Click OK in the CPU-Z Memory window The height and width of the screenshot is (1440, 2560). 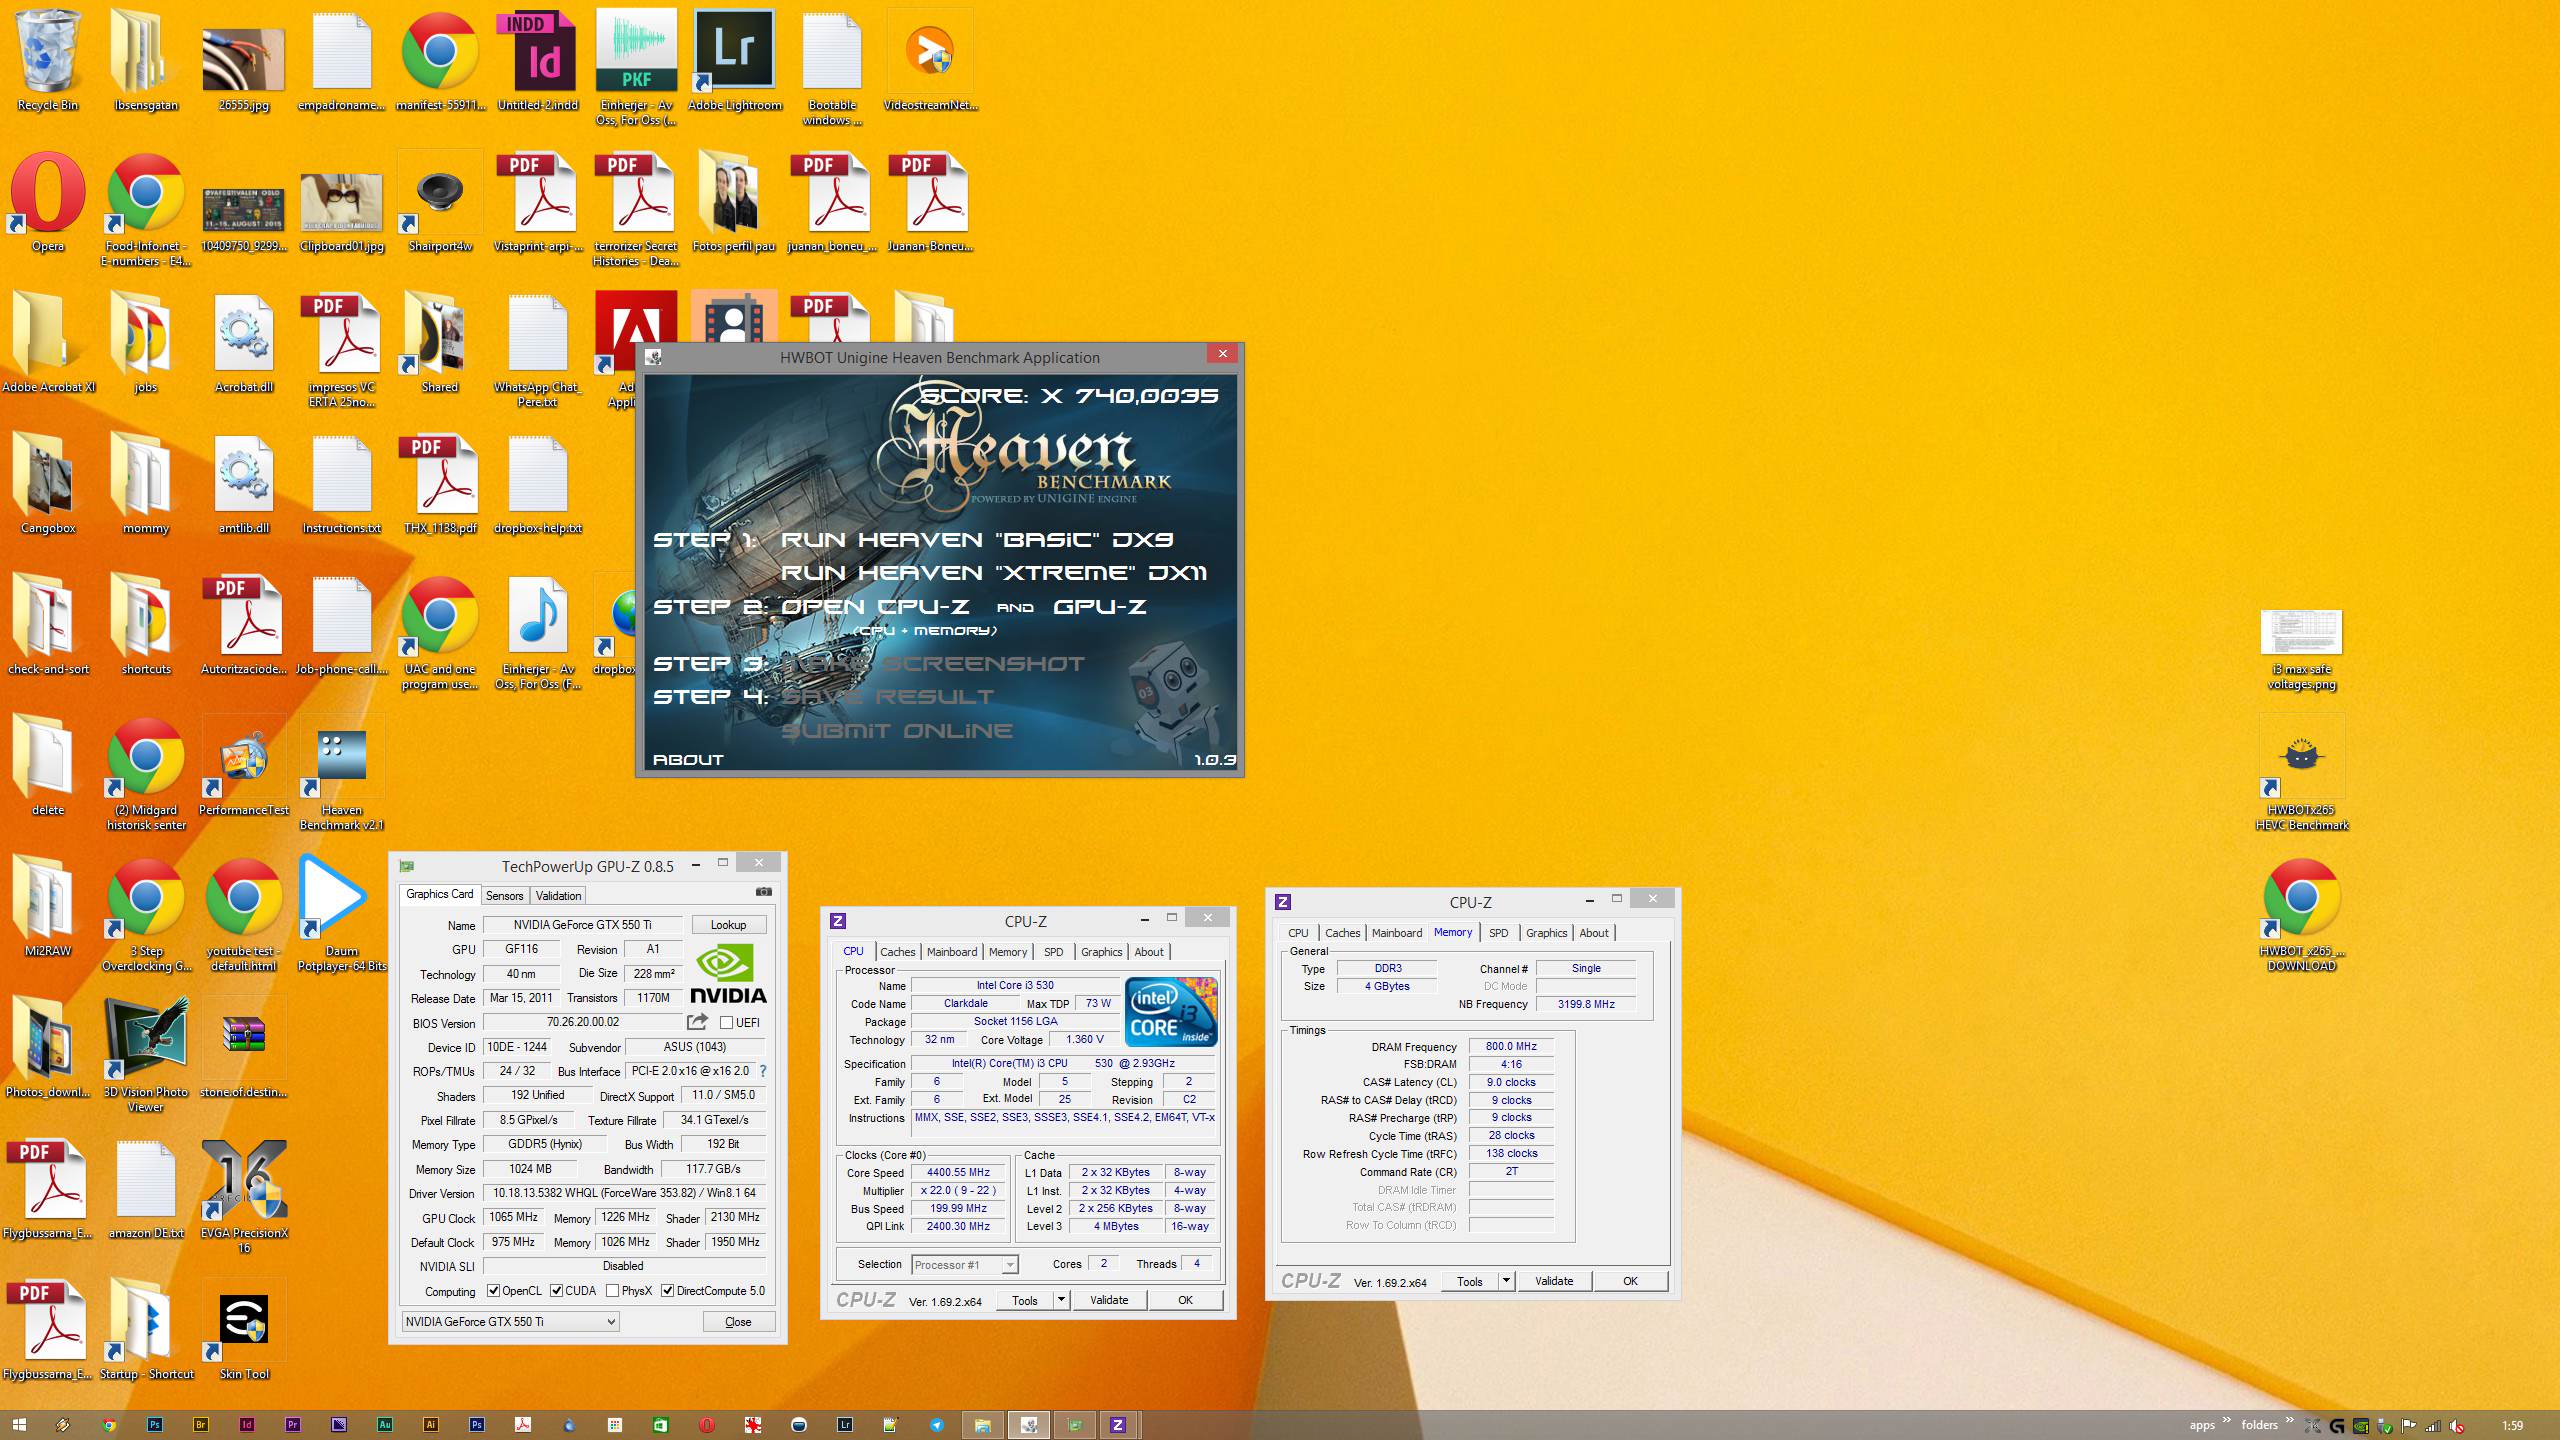pos(1630,1281)
